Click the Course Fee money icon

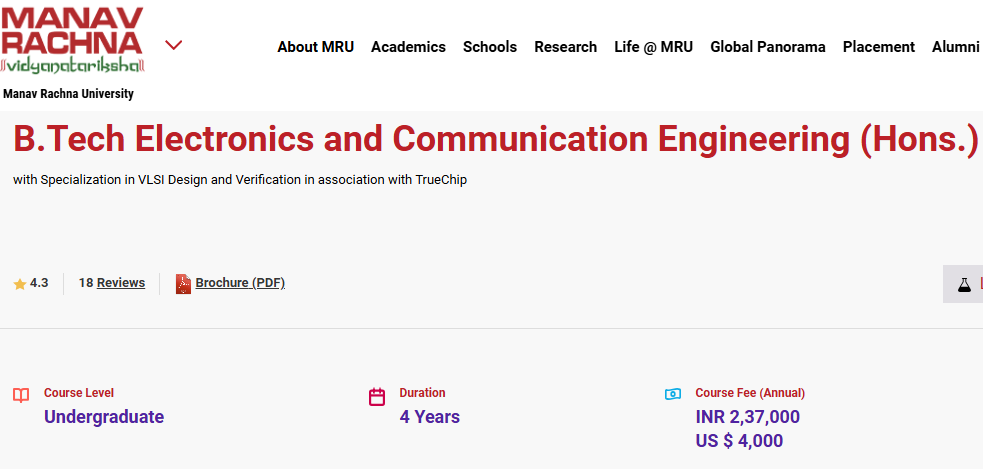673,394
